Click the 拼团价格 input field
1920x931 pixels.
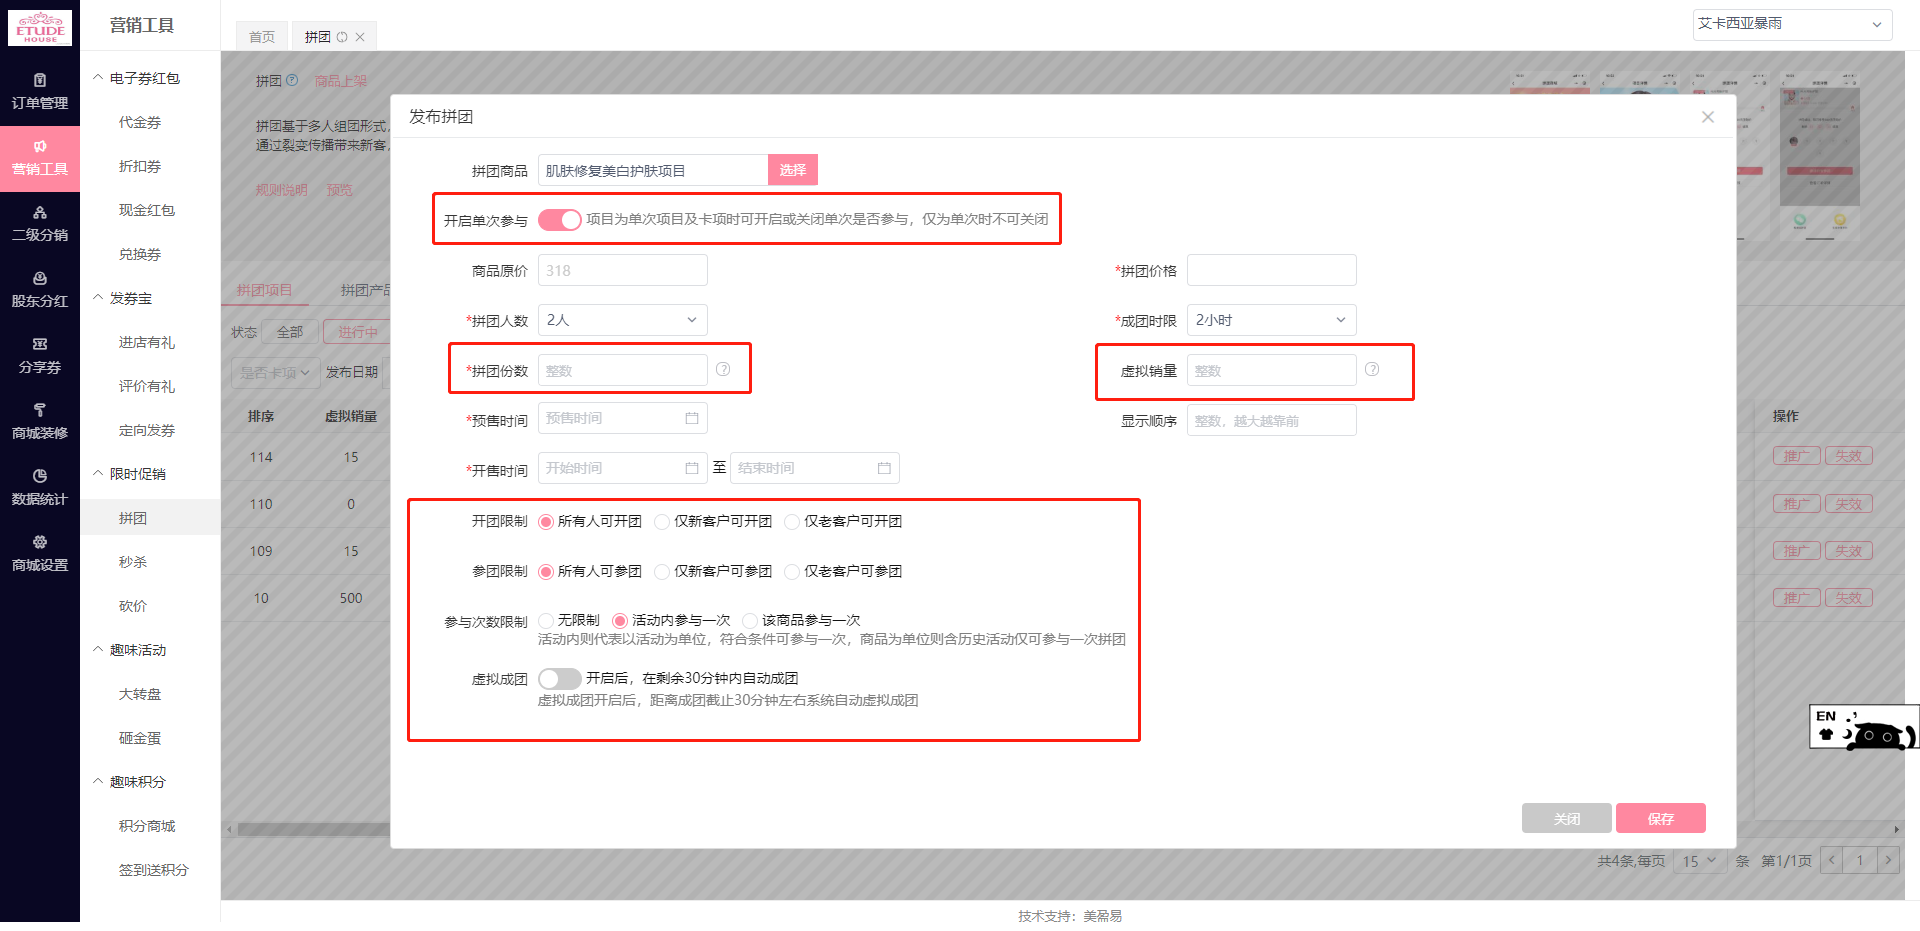tap(1270, 270)
